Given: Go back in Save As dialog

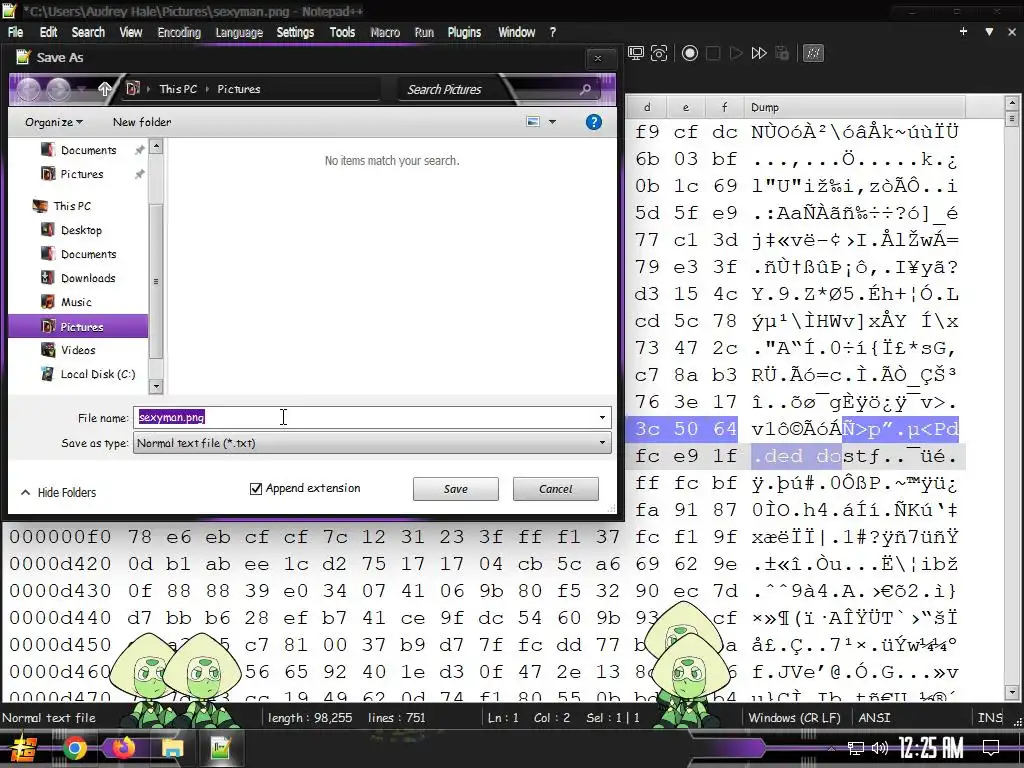Looking at the screenshot, I should 28,89.
